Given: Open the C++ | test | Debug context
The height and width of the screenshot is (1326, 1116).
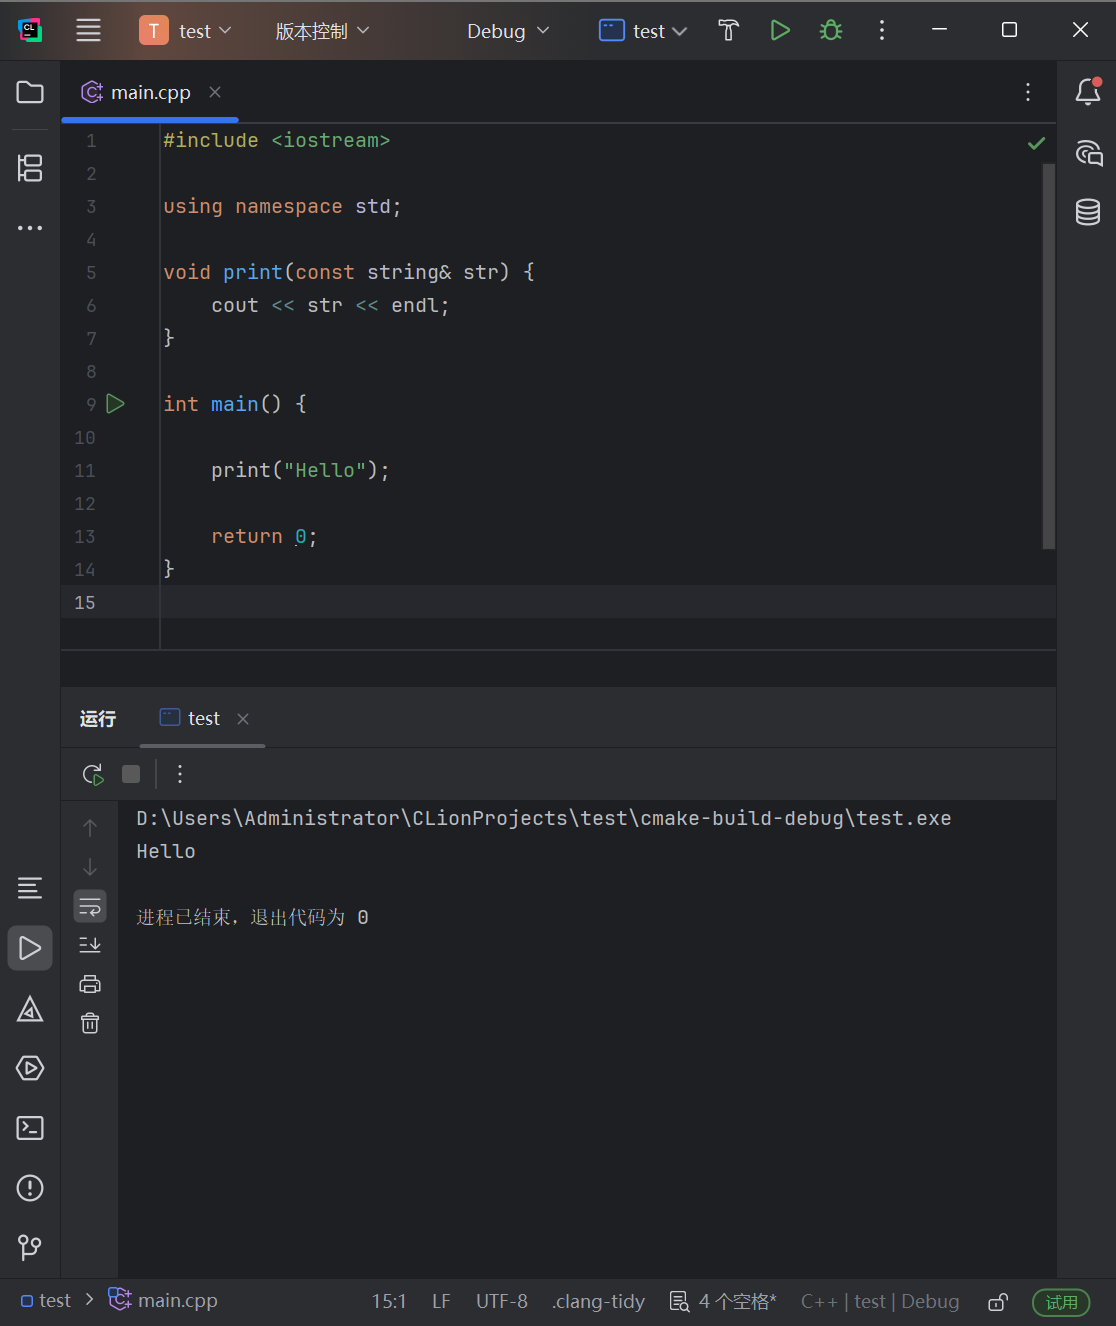Looking at the screenshot, I should point(880,1301).
